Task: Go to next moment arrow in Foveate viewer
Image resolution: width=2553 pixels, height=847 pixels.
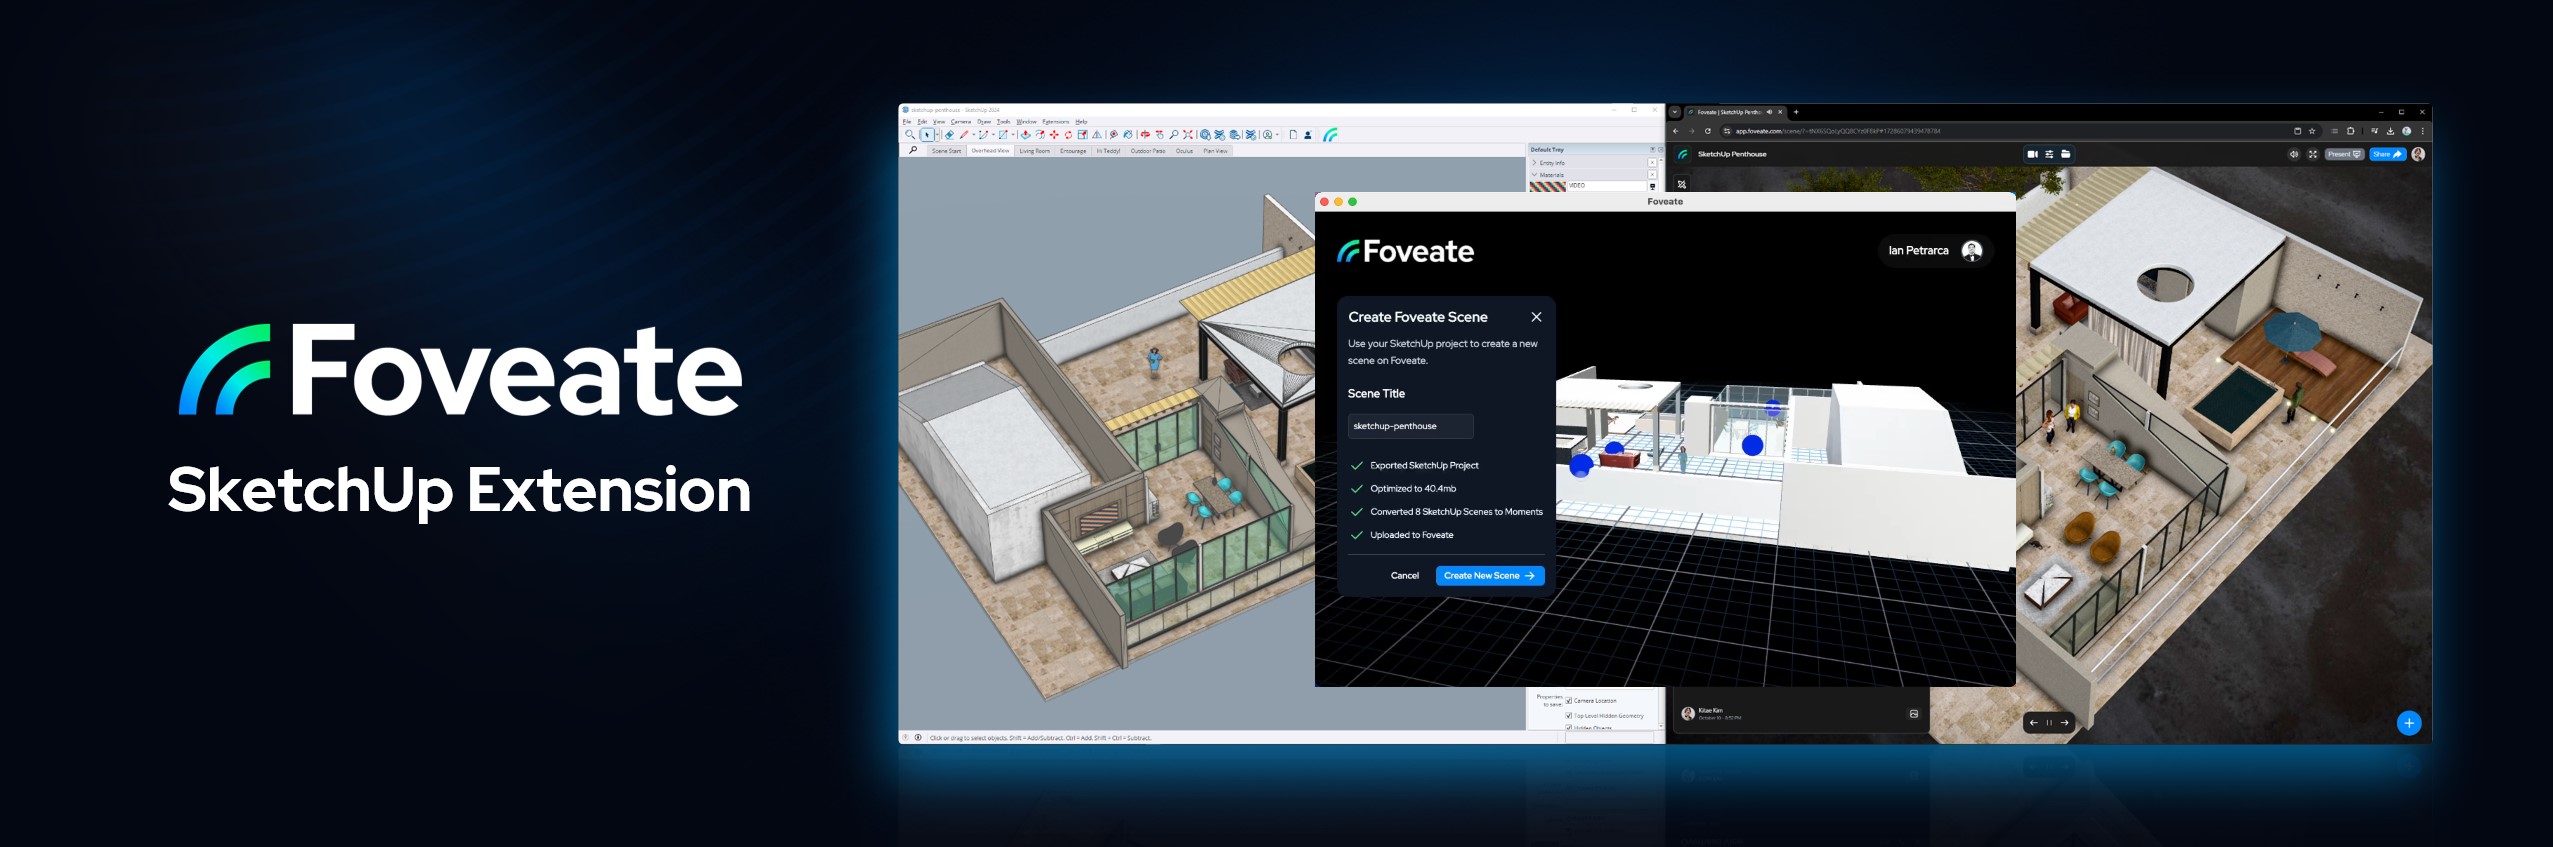Action: coord(2065,723)
